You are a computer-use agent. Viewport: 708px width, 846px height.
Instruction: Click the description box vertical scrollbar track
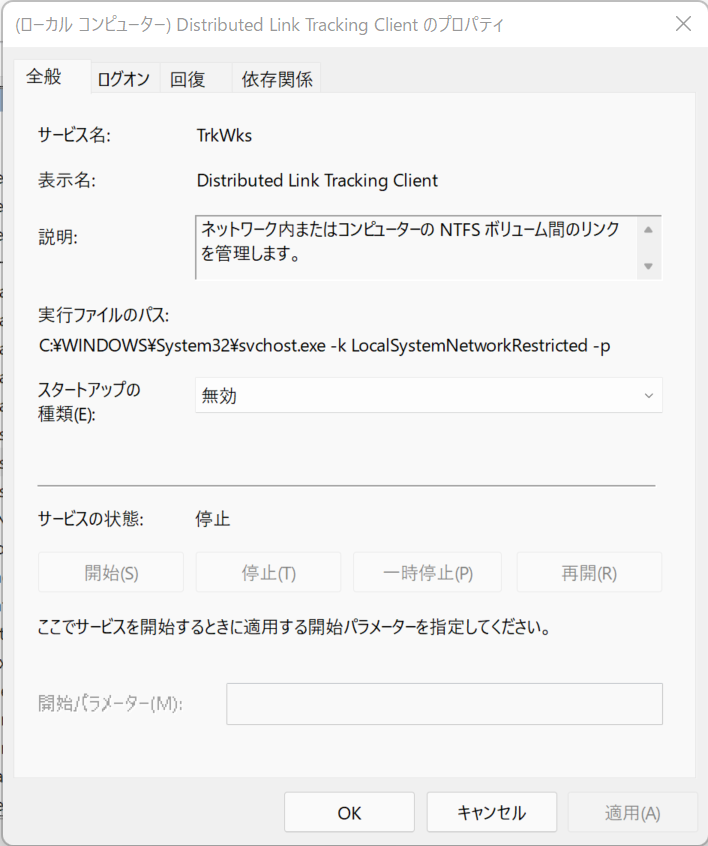[x=649, y=248]
